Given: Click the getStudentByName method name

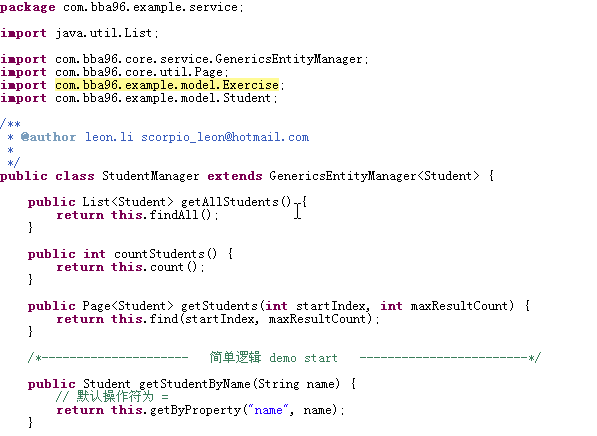Looking at the screenshot, I should click(195, 384).
